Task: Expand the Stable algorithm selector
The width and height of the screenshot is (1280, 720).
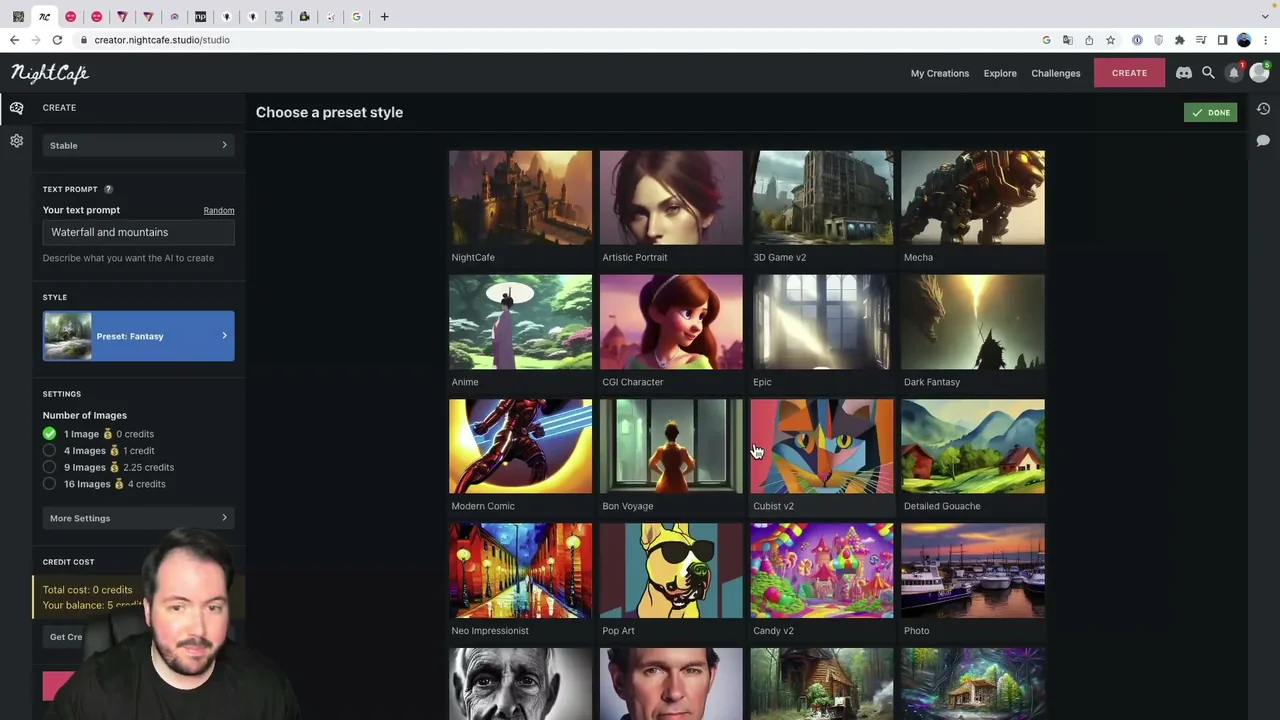Action: (138, 146)
